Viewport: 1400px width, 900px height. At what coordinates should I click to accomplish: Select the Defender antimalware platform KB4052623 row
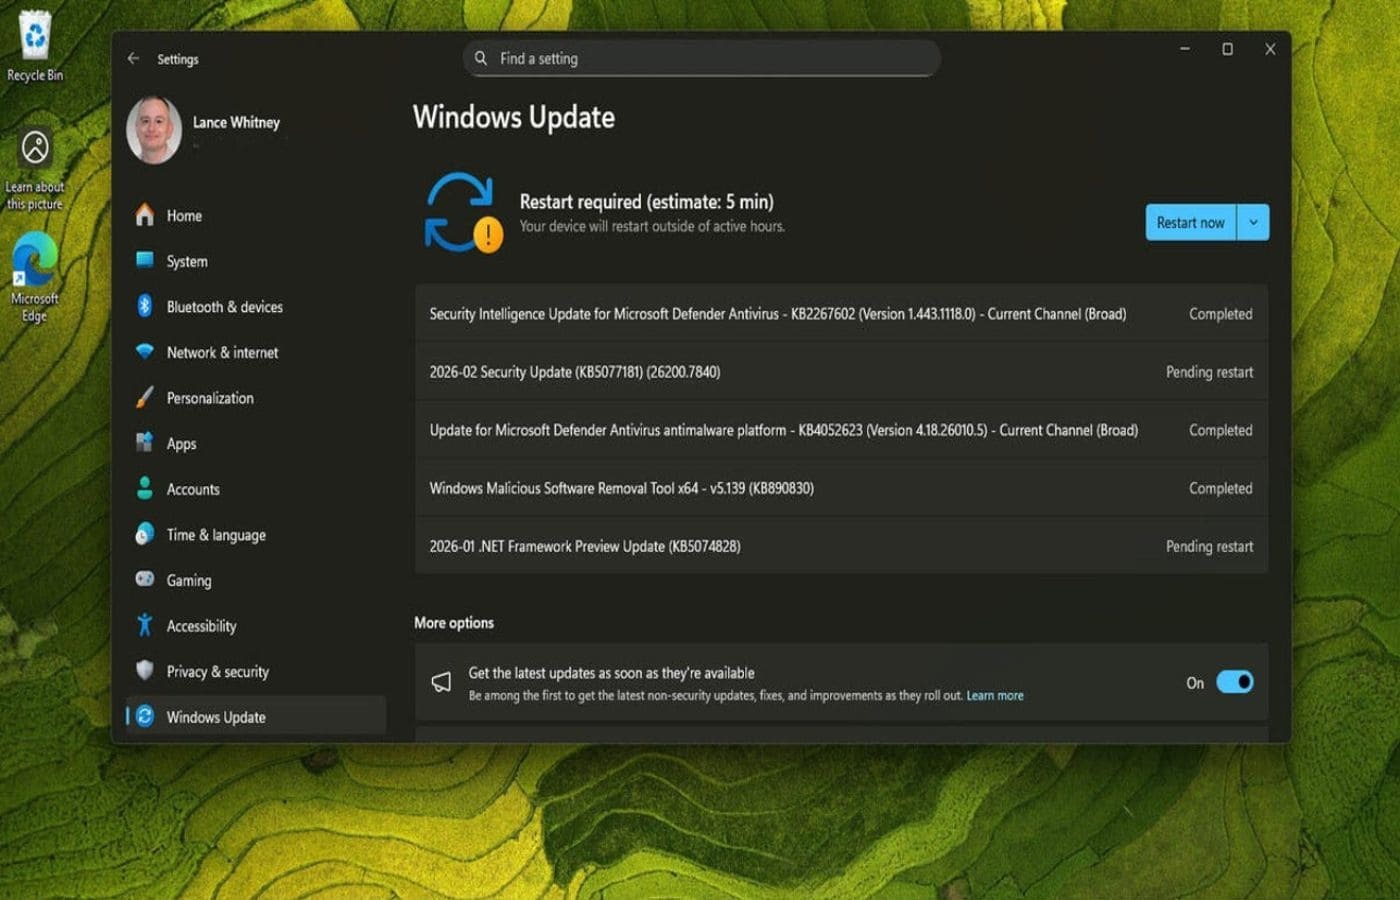(841, 429)
